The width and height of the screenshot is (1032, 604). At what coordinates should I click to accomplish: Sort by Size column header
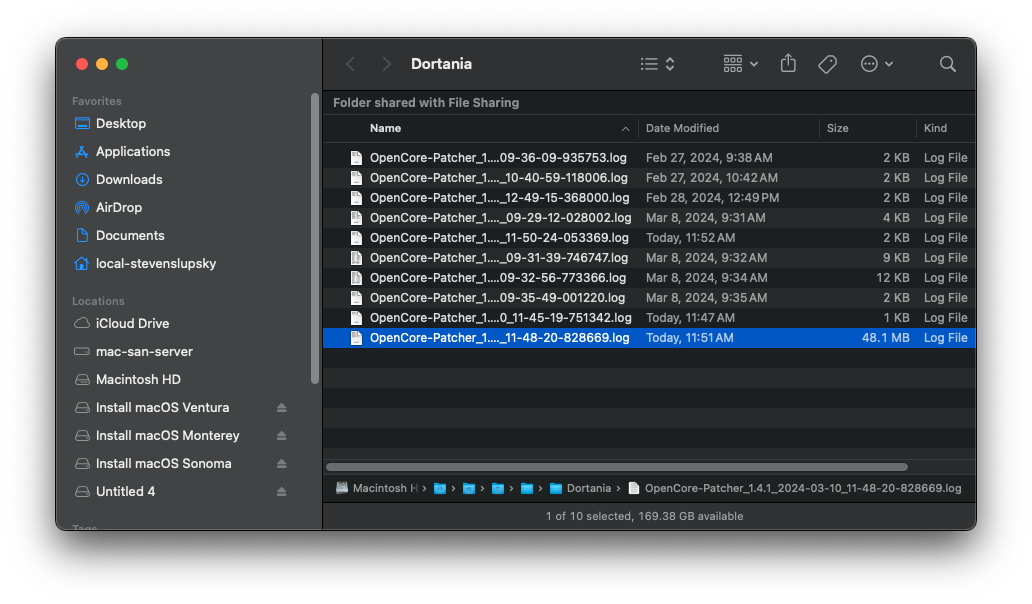point(837,128)
